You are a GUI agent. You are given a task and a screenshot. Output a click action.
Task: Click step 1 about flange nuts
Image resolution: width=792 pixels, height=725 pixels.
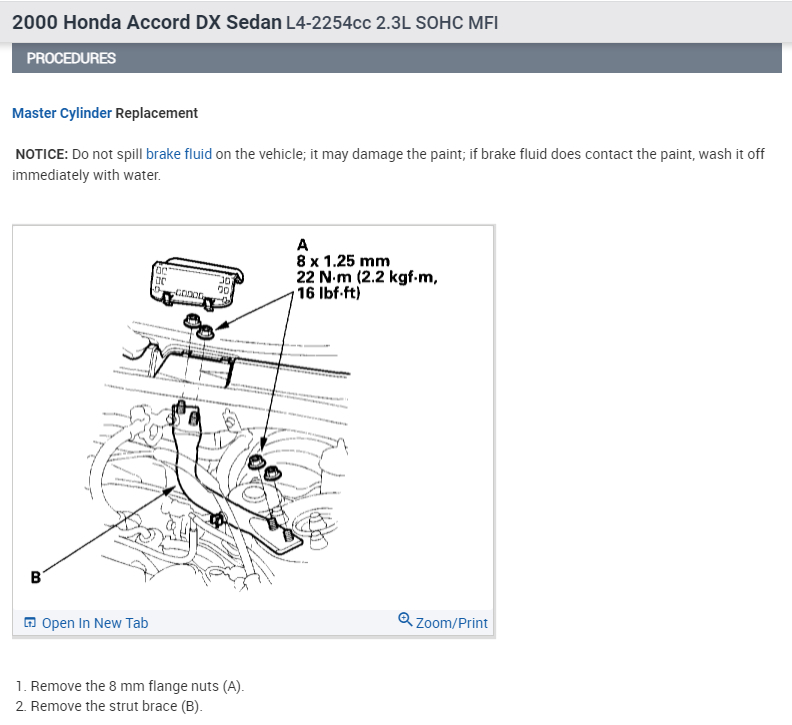[130, 686]
